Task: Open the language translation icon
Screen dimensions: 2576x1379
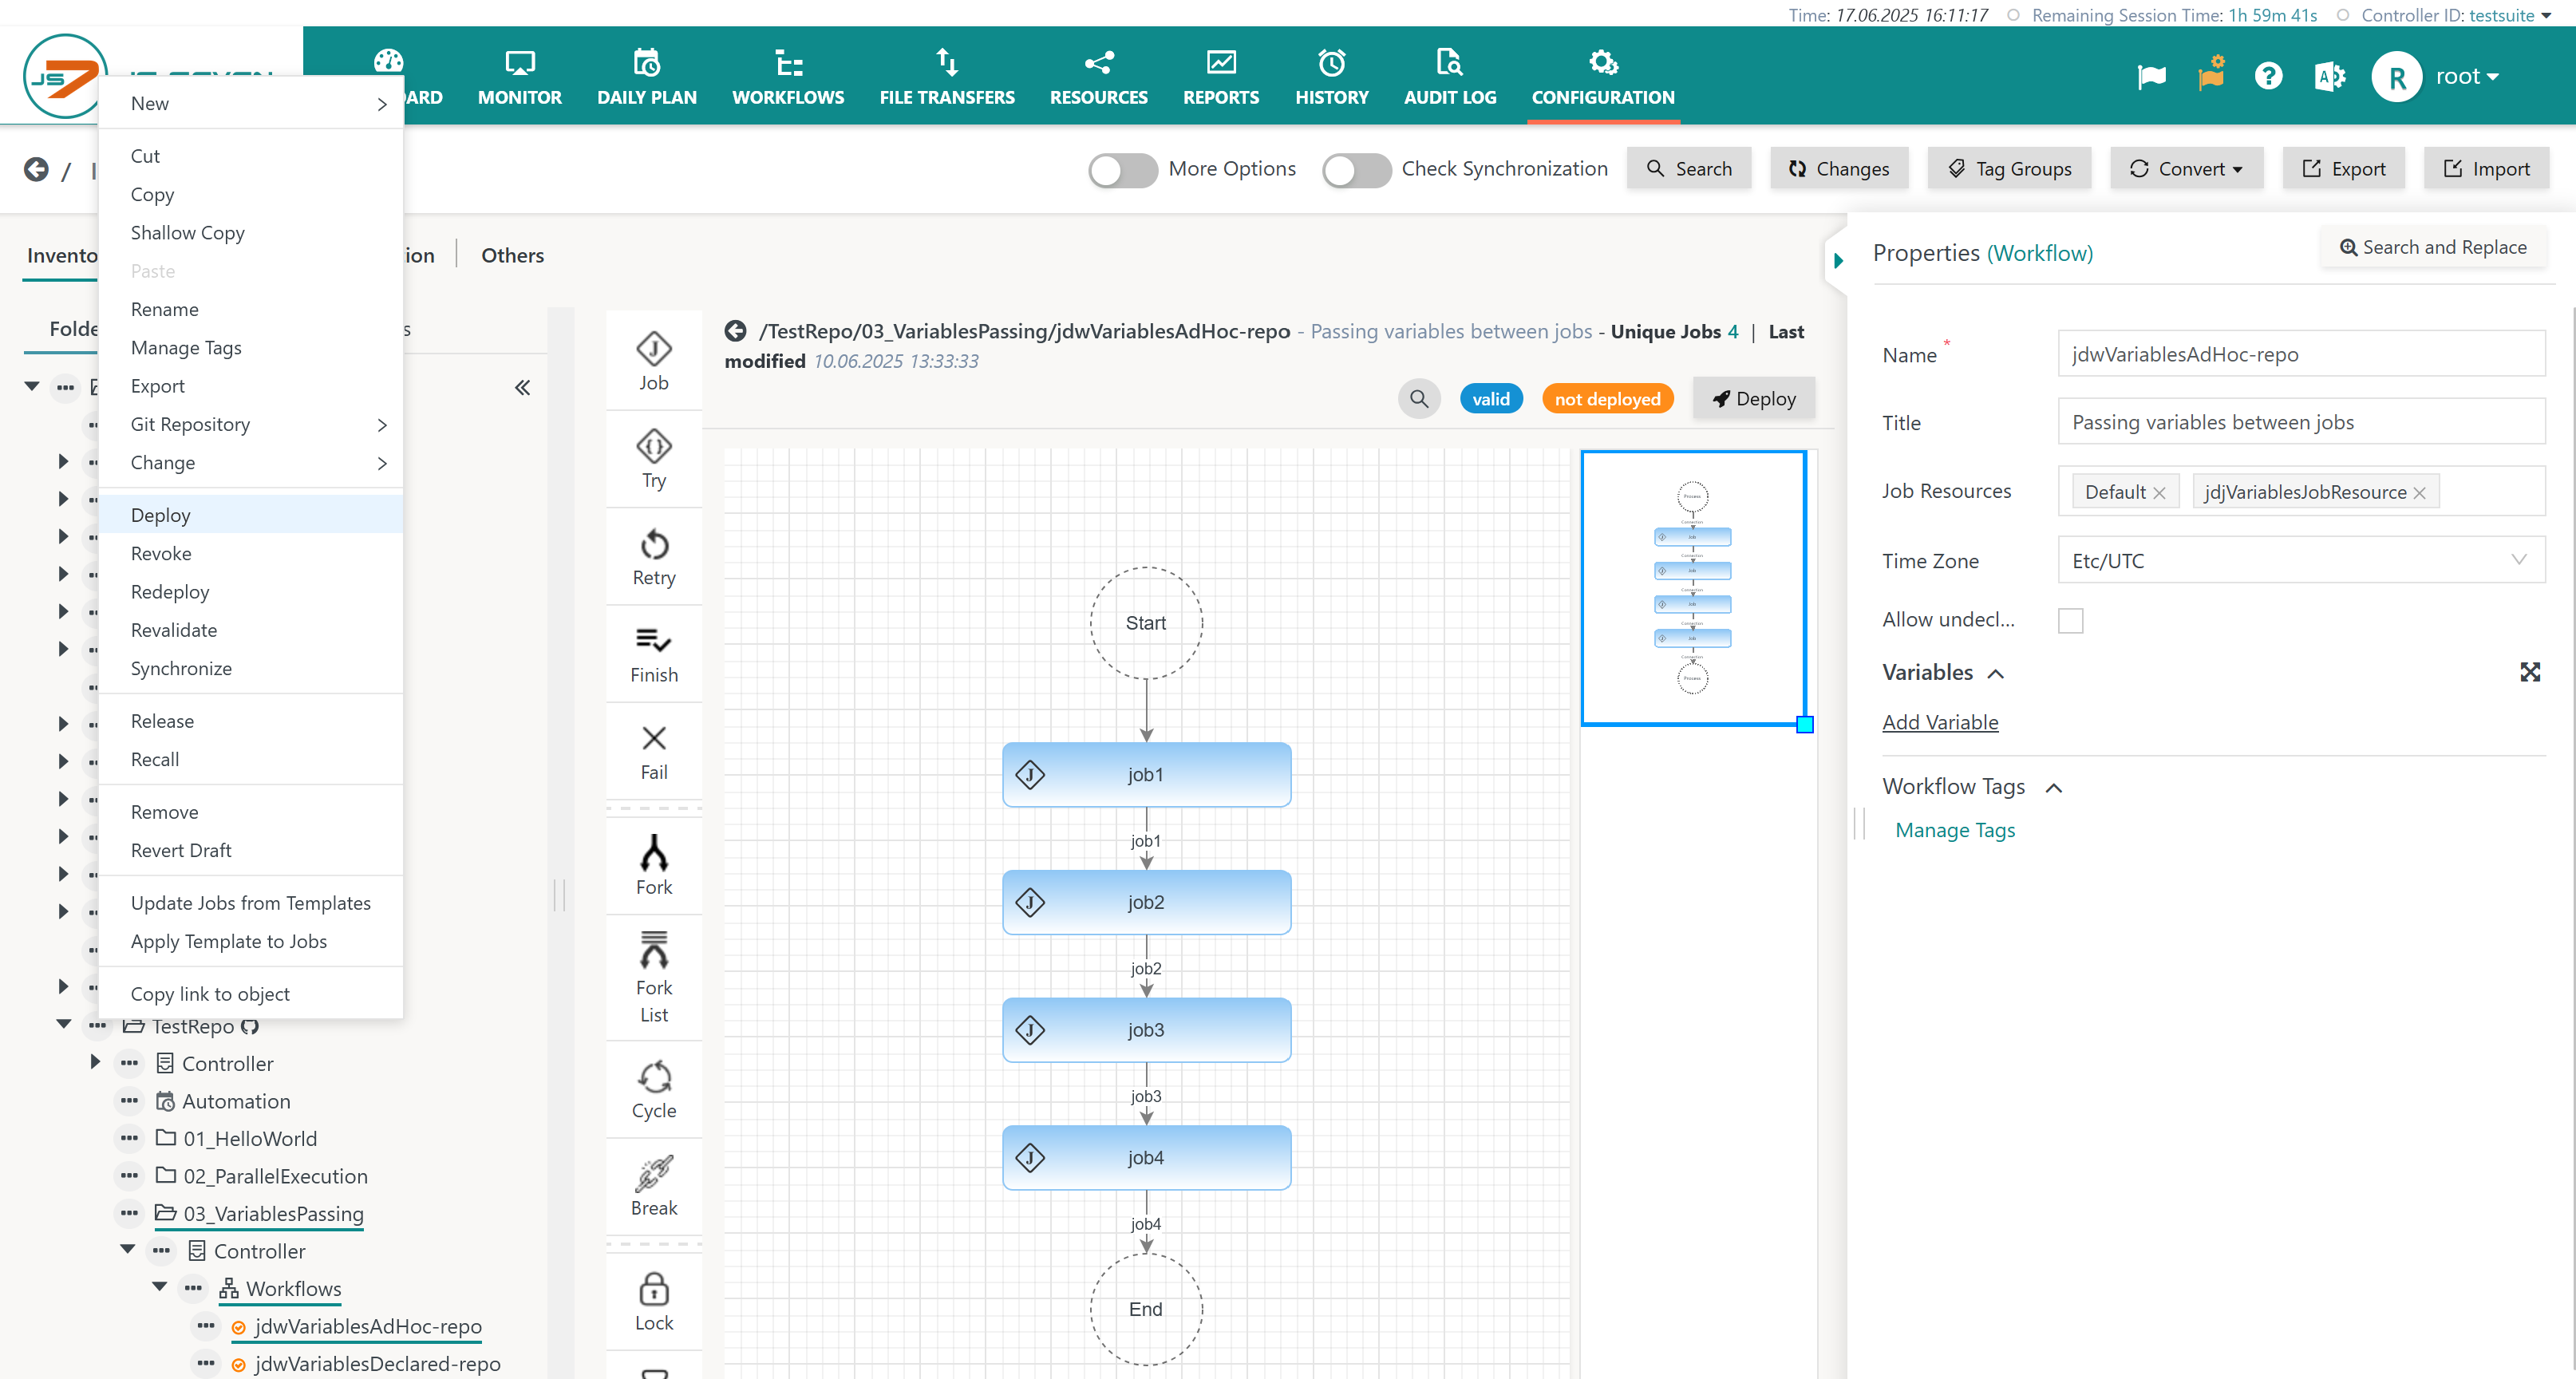Action: (x=2329, y=76)
